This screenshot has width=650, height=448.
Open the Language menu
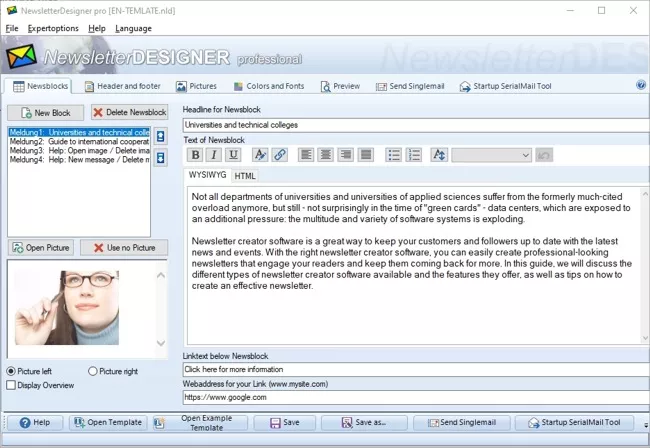133,28
